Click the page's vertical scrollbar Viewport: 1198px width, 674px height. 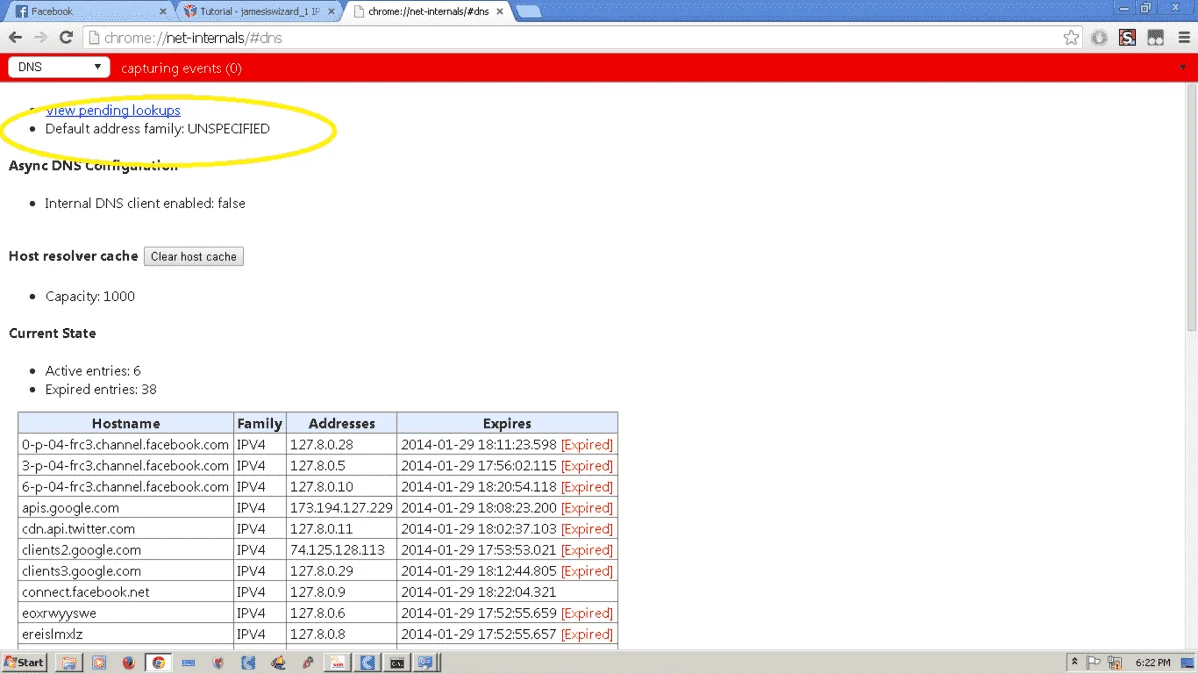[x=1191, y=208]
